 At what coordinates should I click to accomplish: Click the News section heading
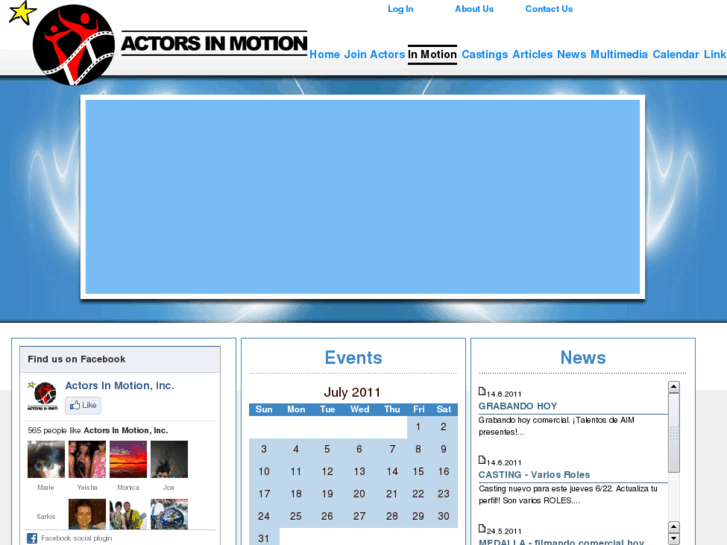[583, 358]
